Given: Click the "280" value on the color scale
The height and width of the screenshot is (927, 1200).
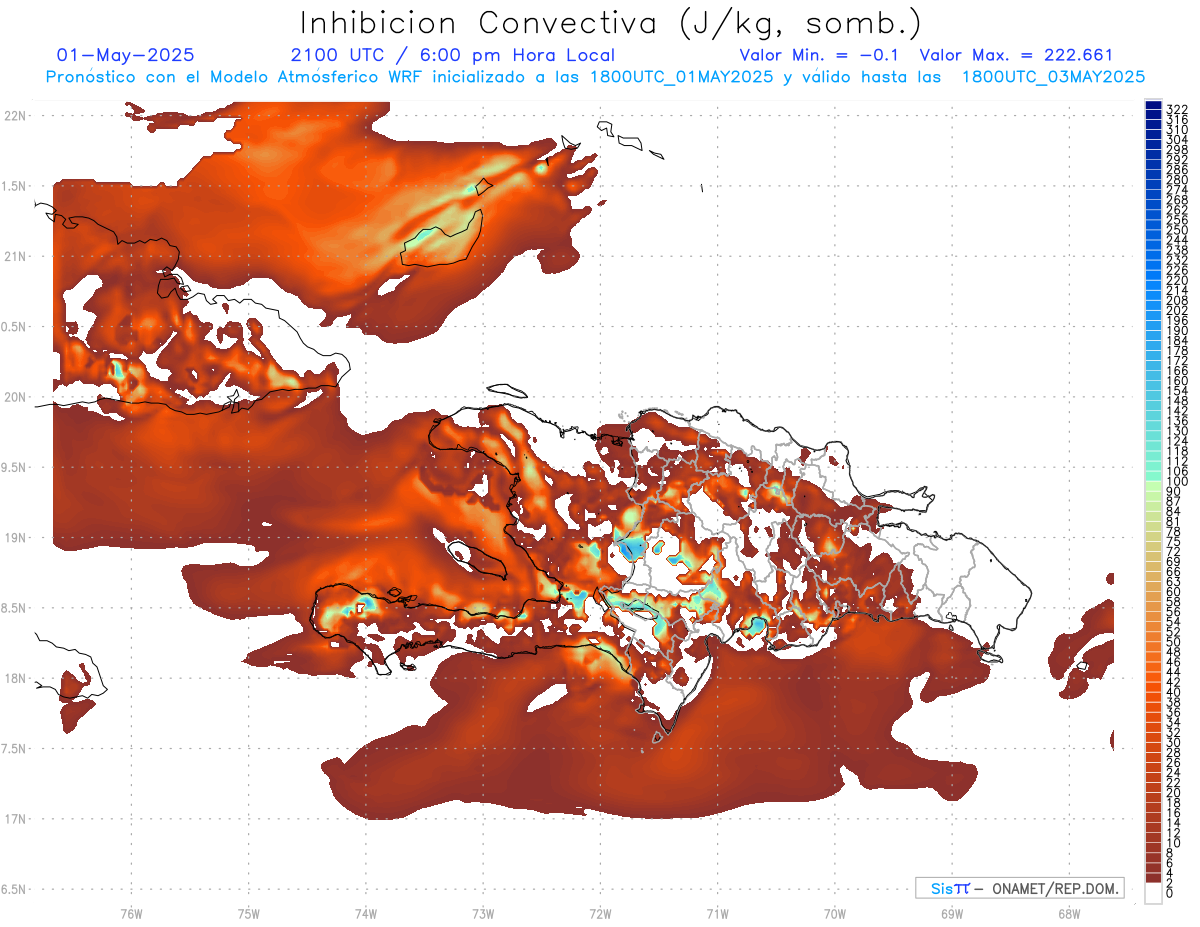Looking at the screenshot, I should coord(1176,179).
